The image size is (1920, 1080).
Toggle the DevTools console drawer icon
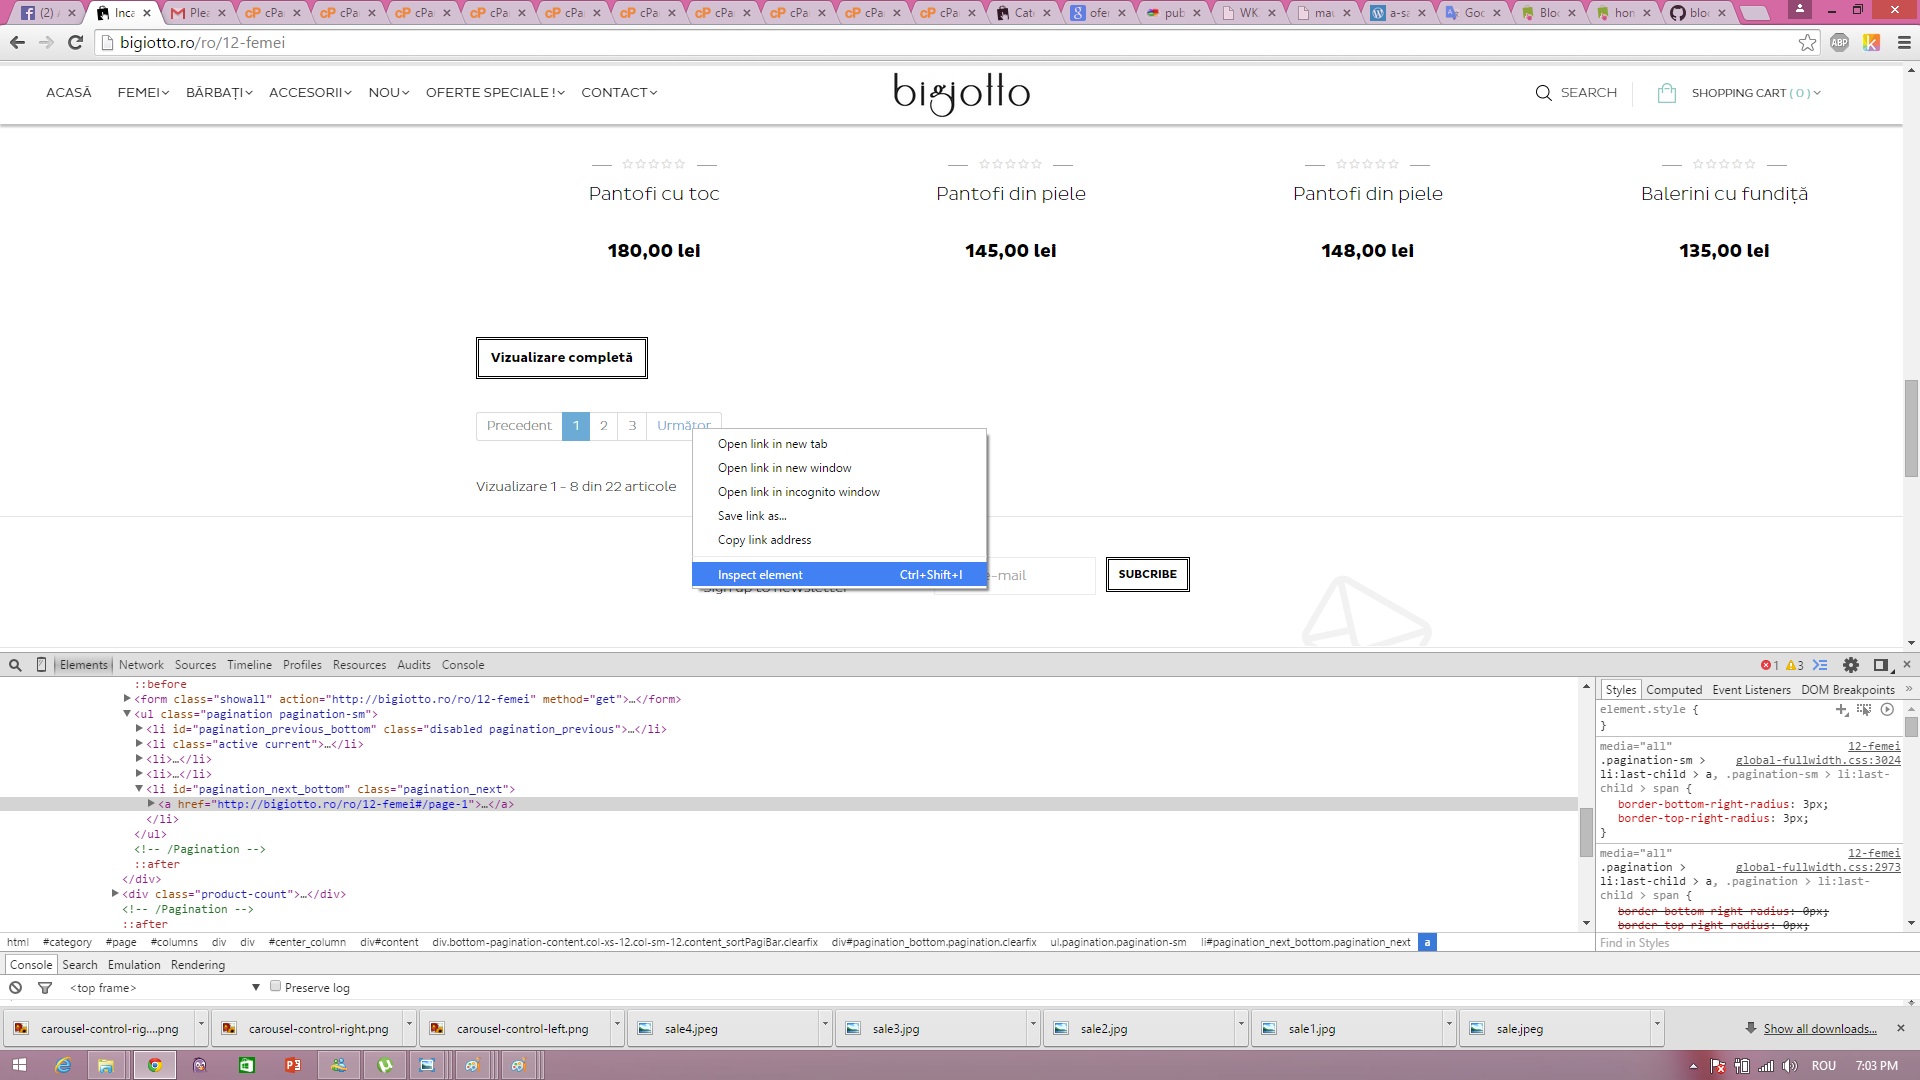(1820, 665)
